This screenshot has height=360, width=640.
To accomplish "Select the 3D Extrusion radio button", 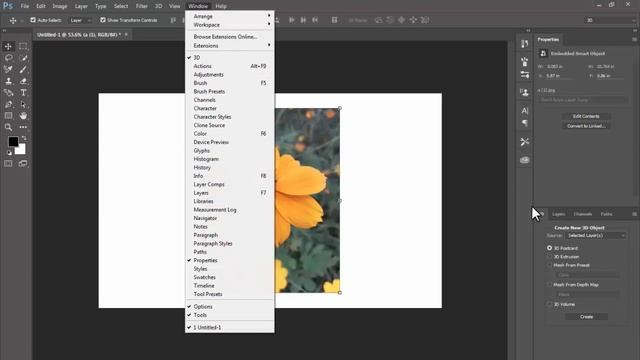I will (549, 256).
